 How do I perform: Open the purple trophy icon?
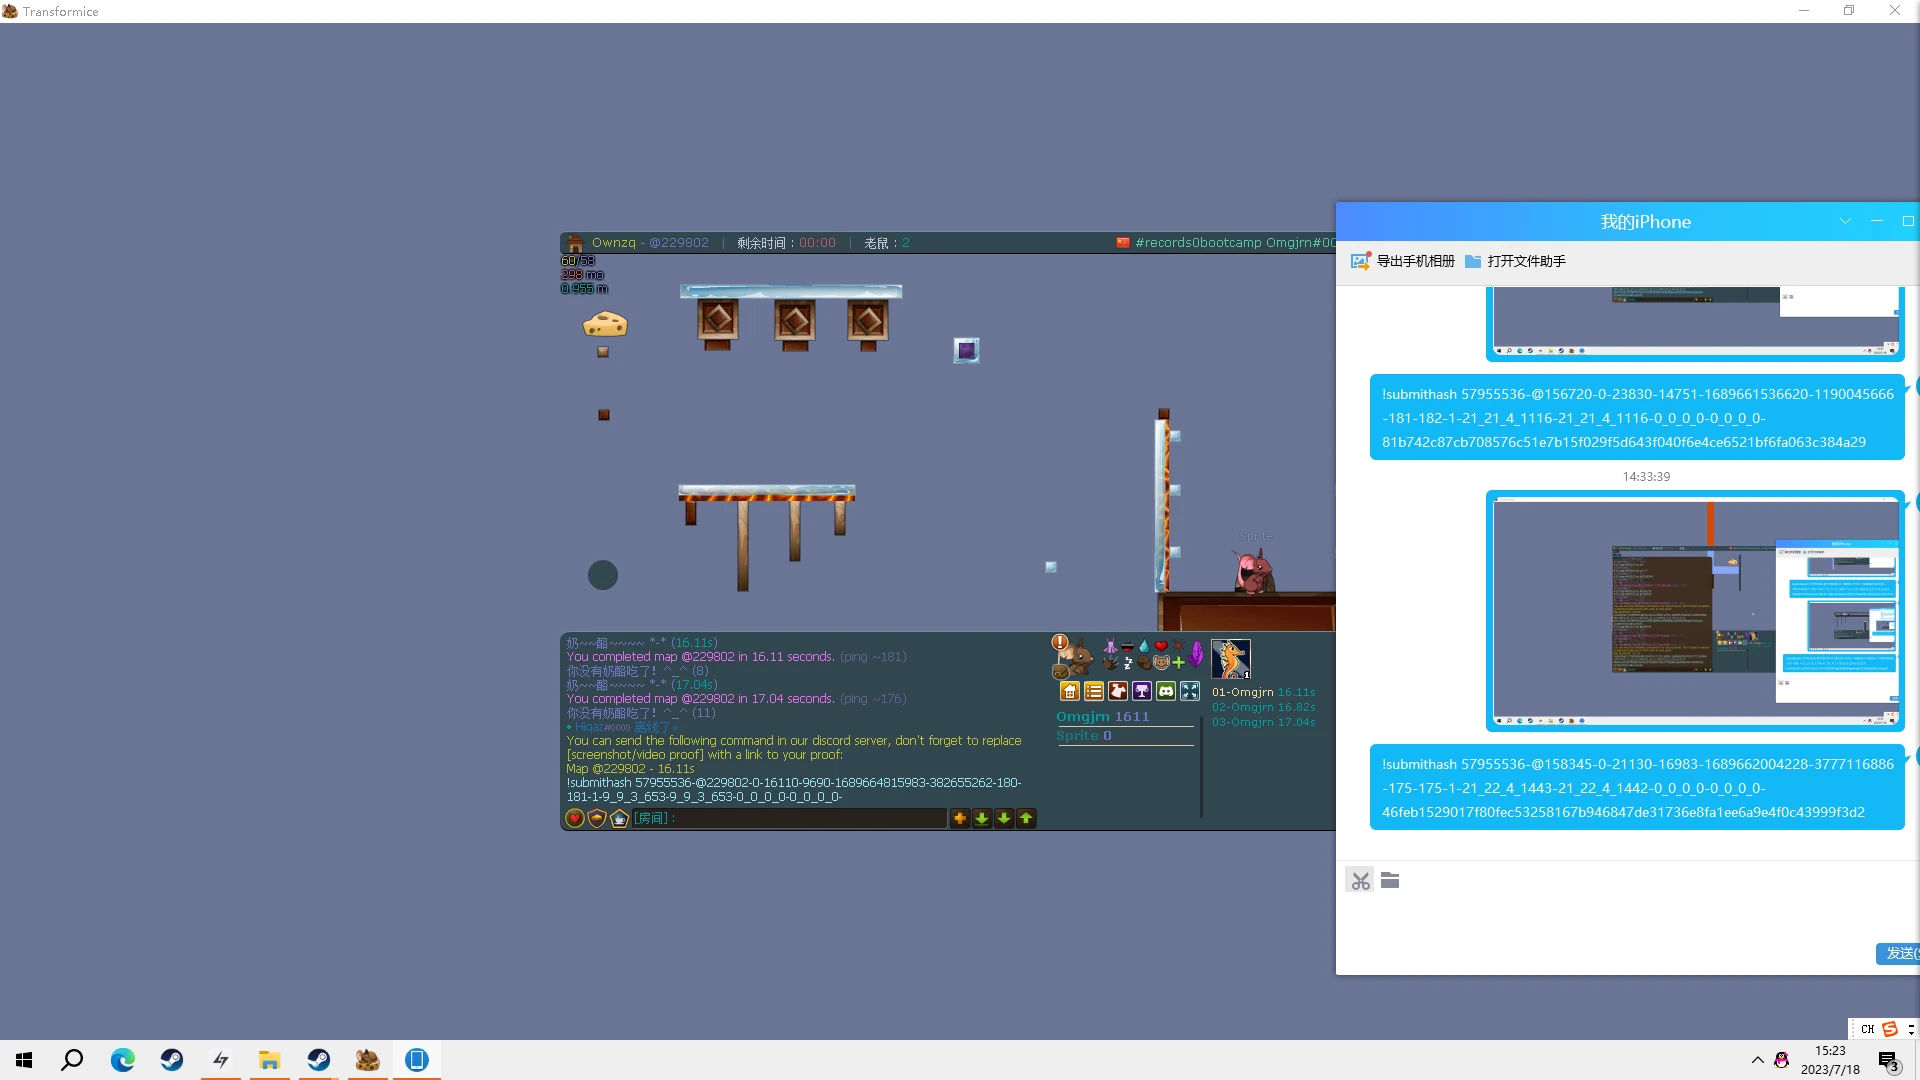pyautogui.click(x=1142, y=691)
